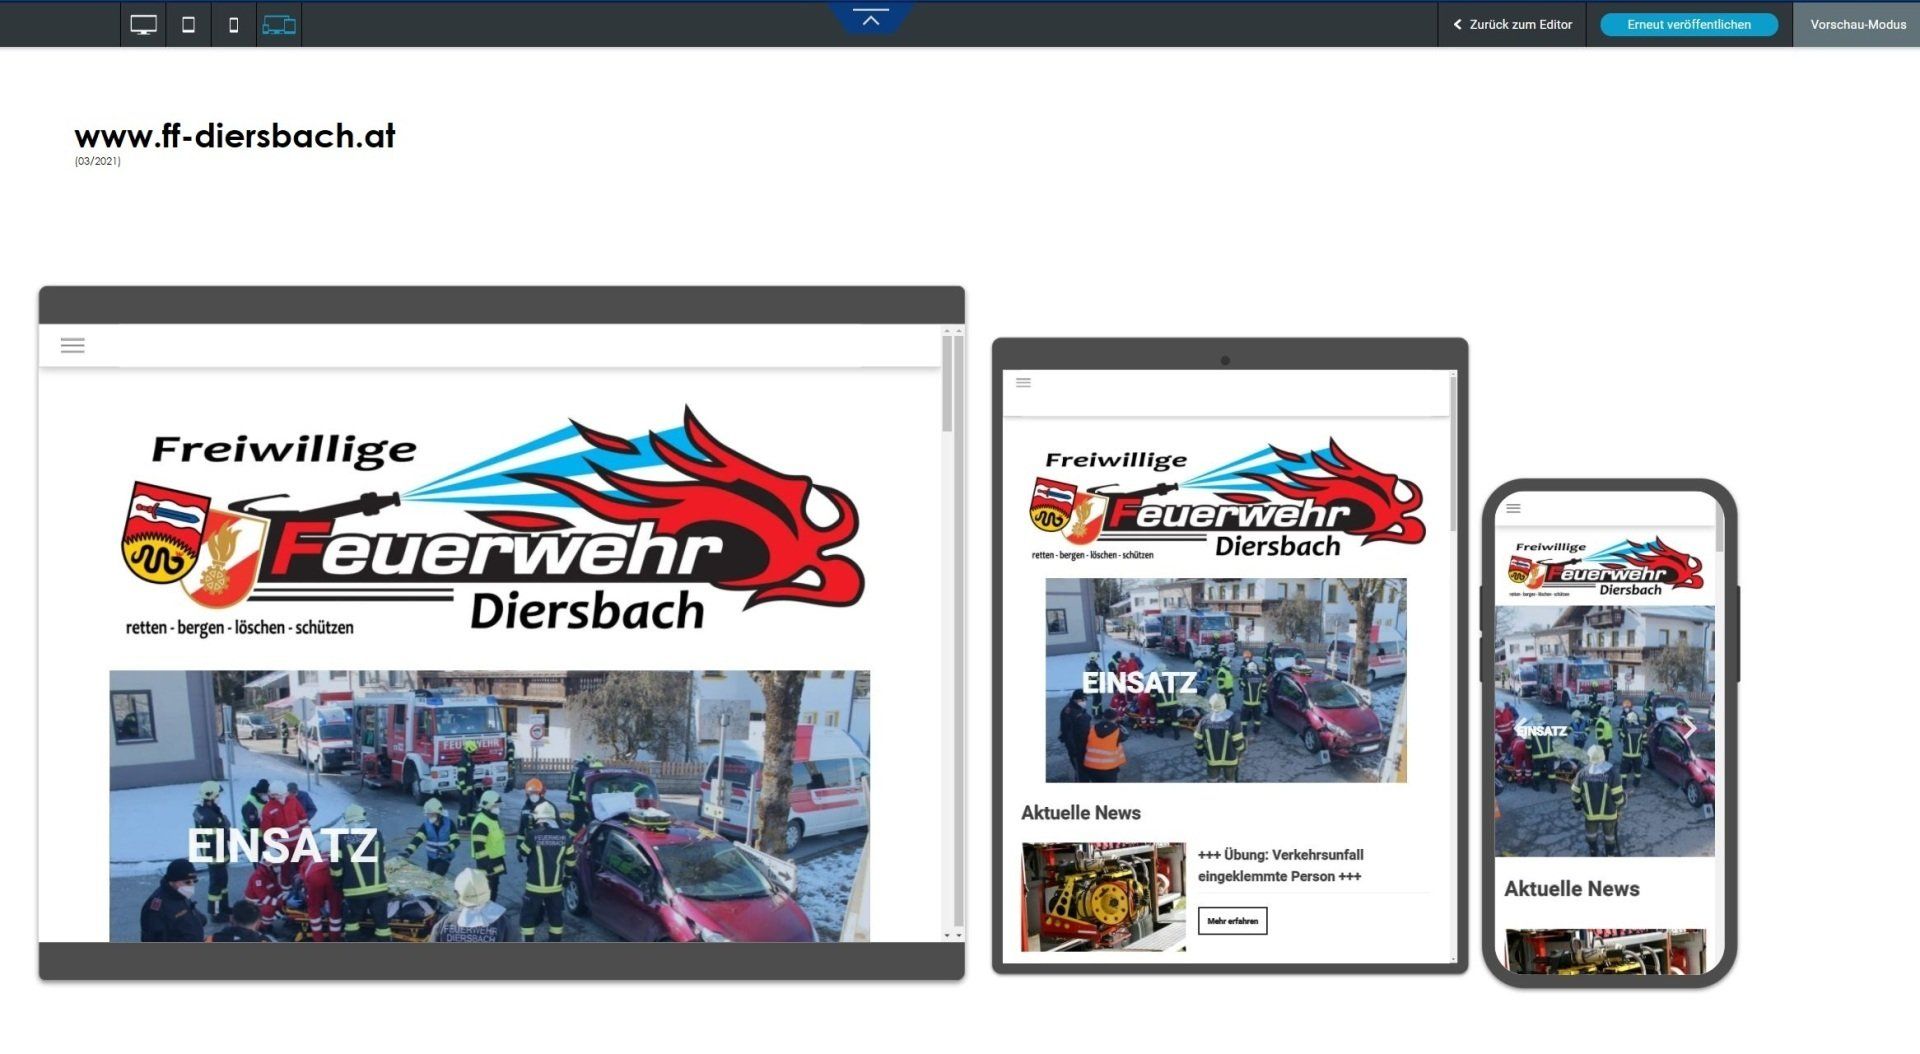
Task: Open hamburger menu in phone preview
Action: click(1513, 509)
